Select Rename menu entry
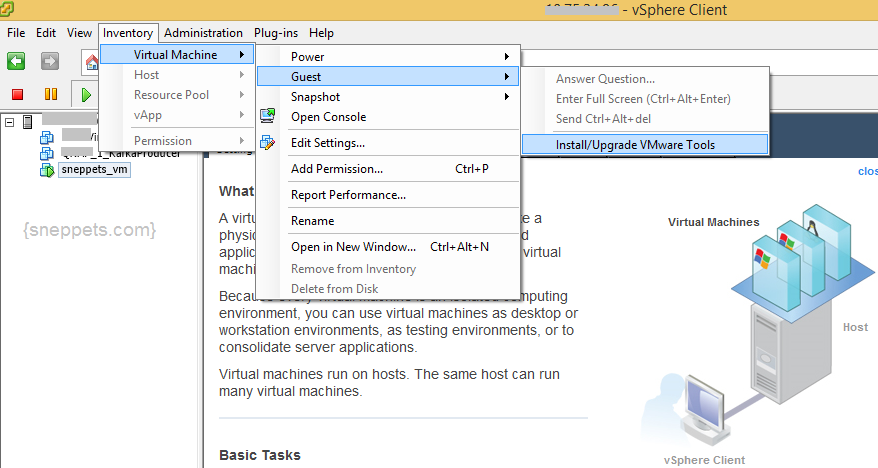Screen dimensions: 878x468 pos(388,221)
